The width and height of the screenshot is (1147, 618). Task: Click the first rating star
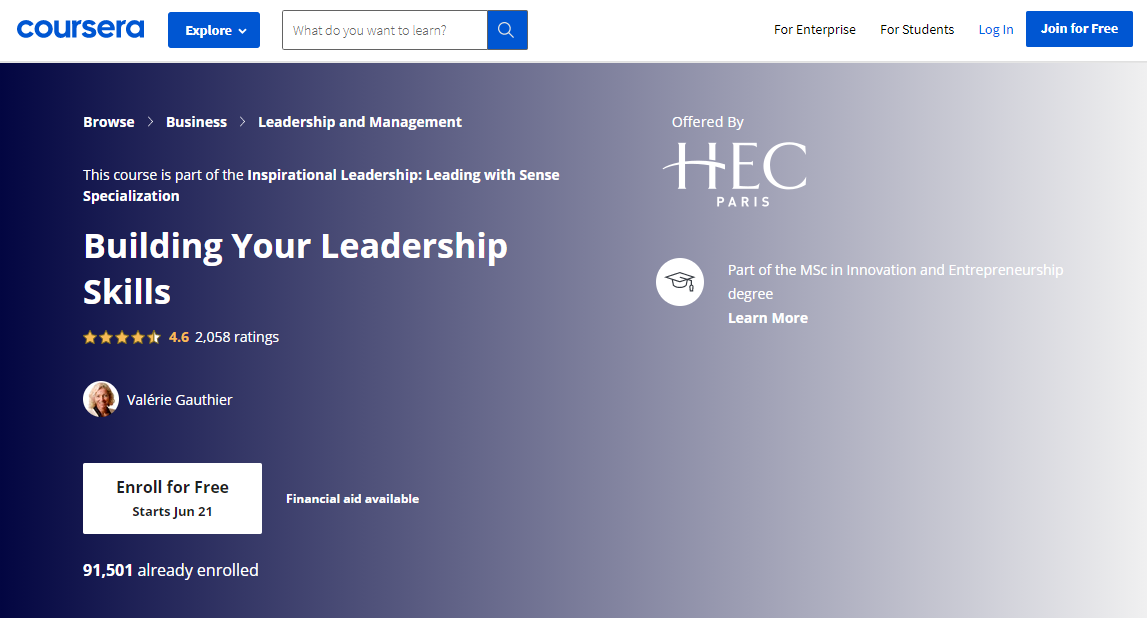(x=89, y=337)
